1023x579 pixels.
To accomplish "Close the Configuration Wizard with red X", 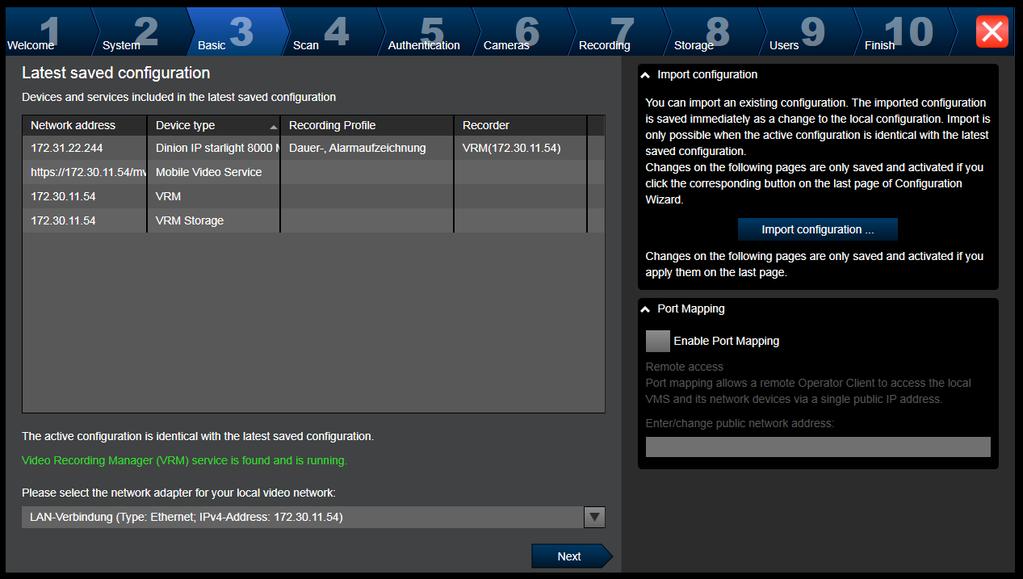I will [992, 31].
